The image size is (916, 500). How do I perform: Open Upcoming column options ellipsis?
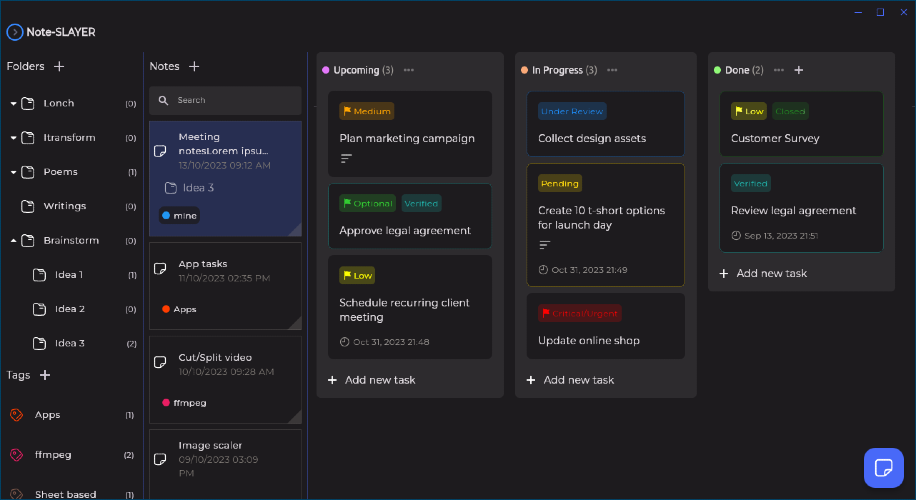pos(409,70)
